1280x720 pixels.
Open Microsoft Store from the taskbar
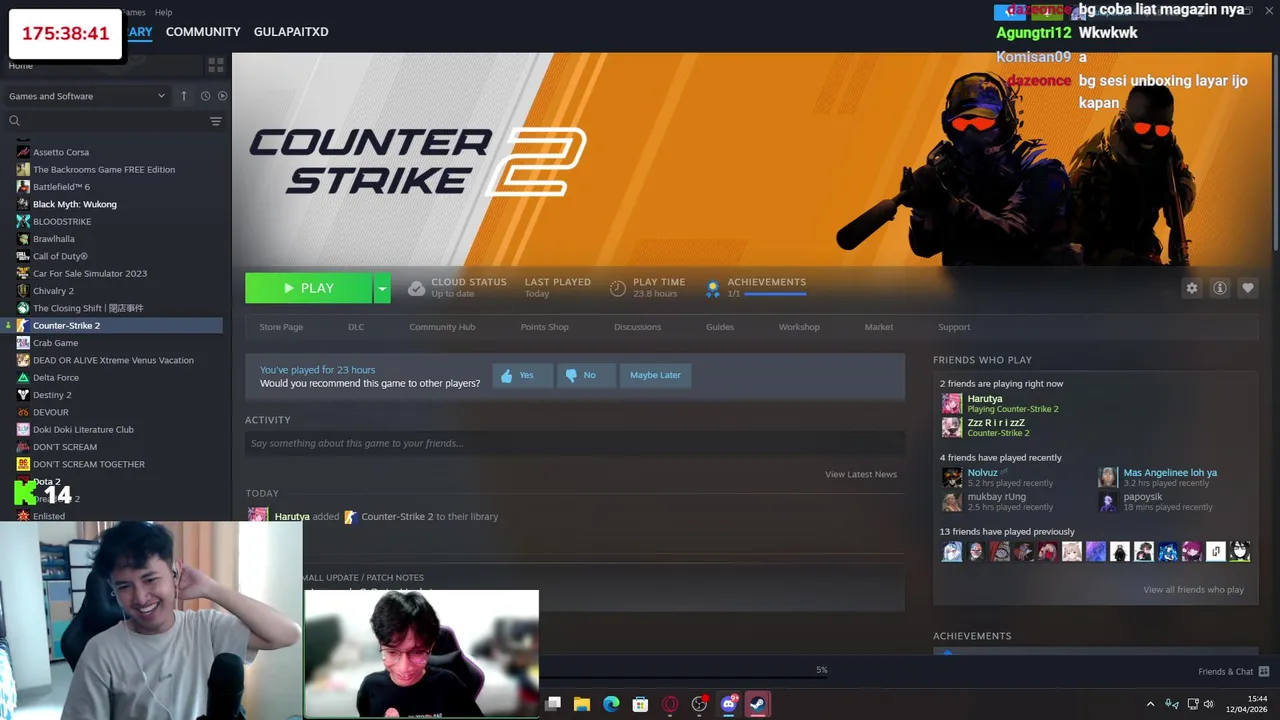pos(641,704)
